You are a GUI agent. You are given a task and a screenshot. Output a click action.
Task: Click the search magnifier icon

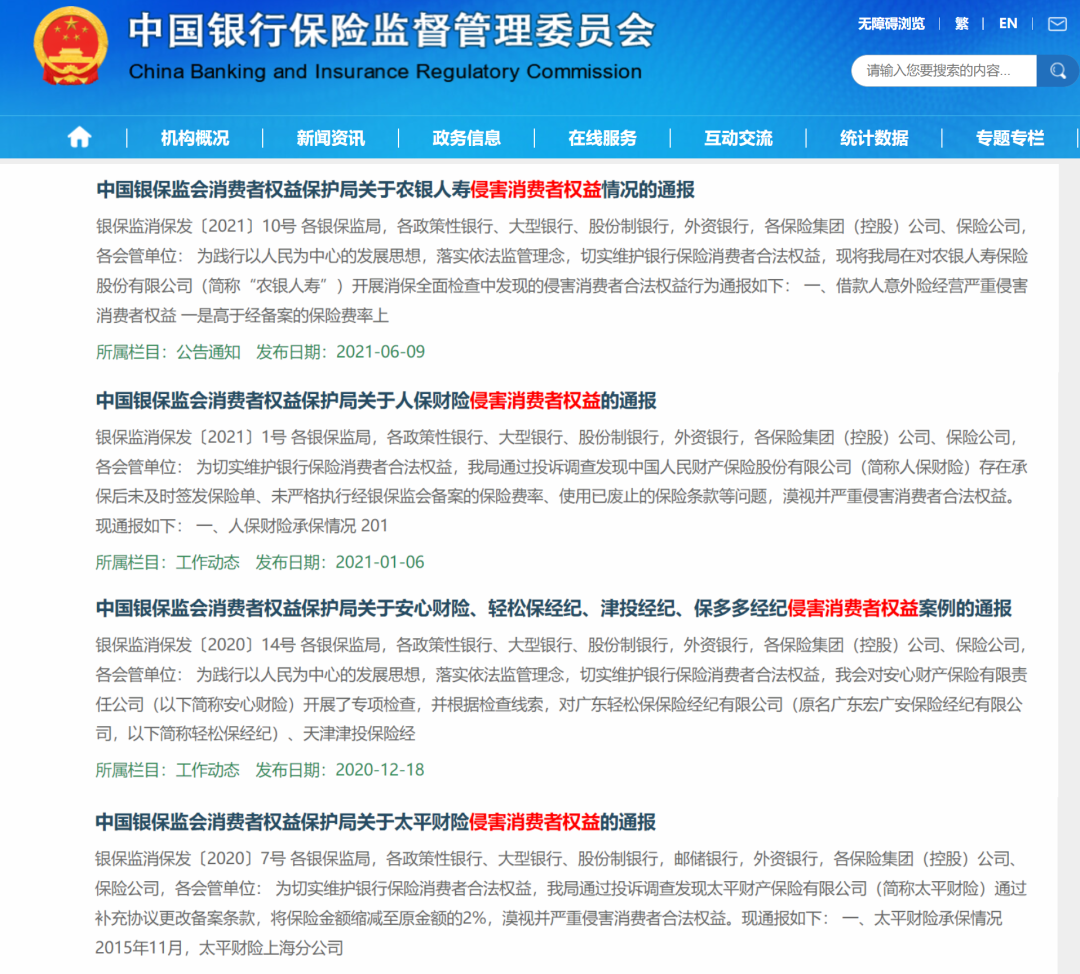1058,71
